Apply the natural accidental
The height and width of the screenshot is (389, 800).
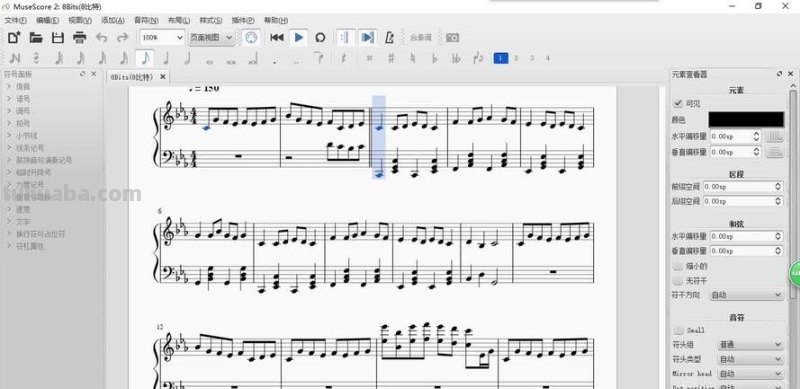pyautogui.click(x=413, y=58)
